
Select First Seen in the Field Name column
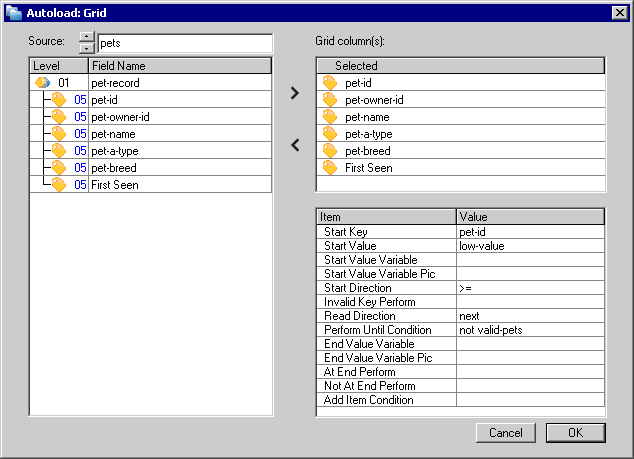pyautogui.click(x=180, y=185)
